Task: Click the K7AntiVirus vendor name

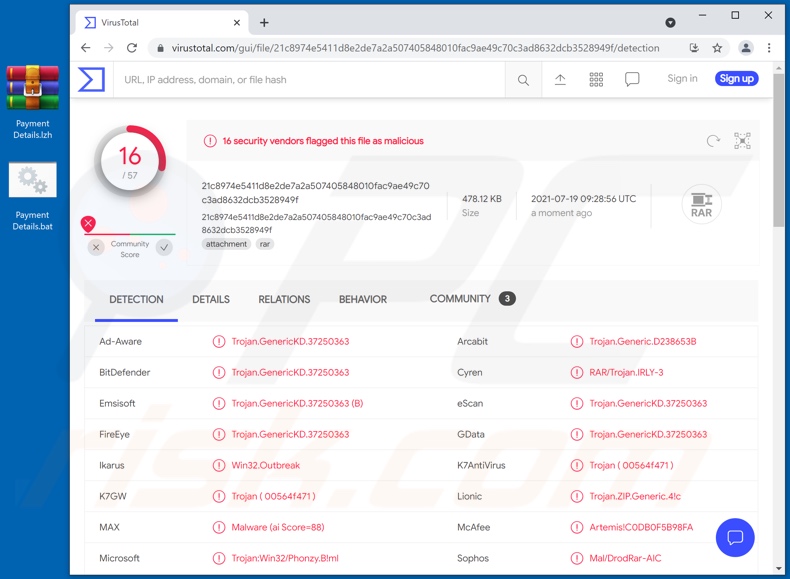Action: pyautogui.click(x=481, y=465)
